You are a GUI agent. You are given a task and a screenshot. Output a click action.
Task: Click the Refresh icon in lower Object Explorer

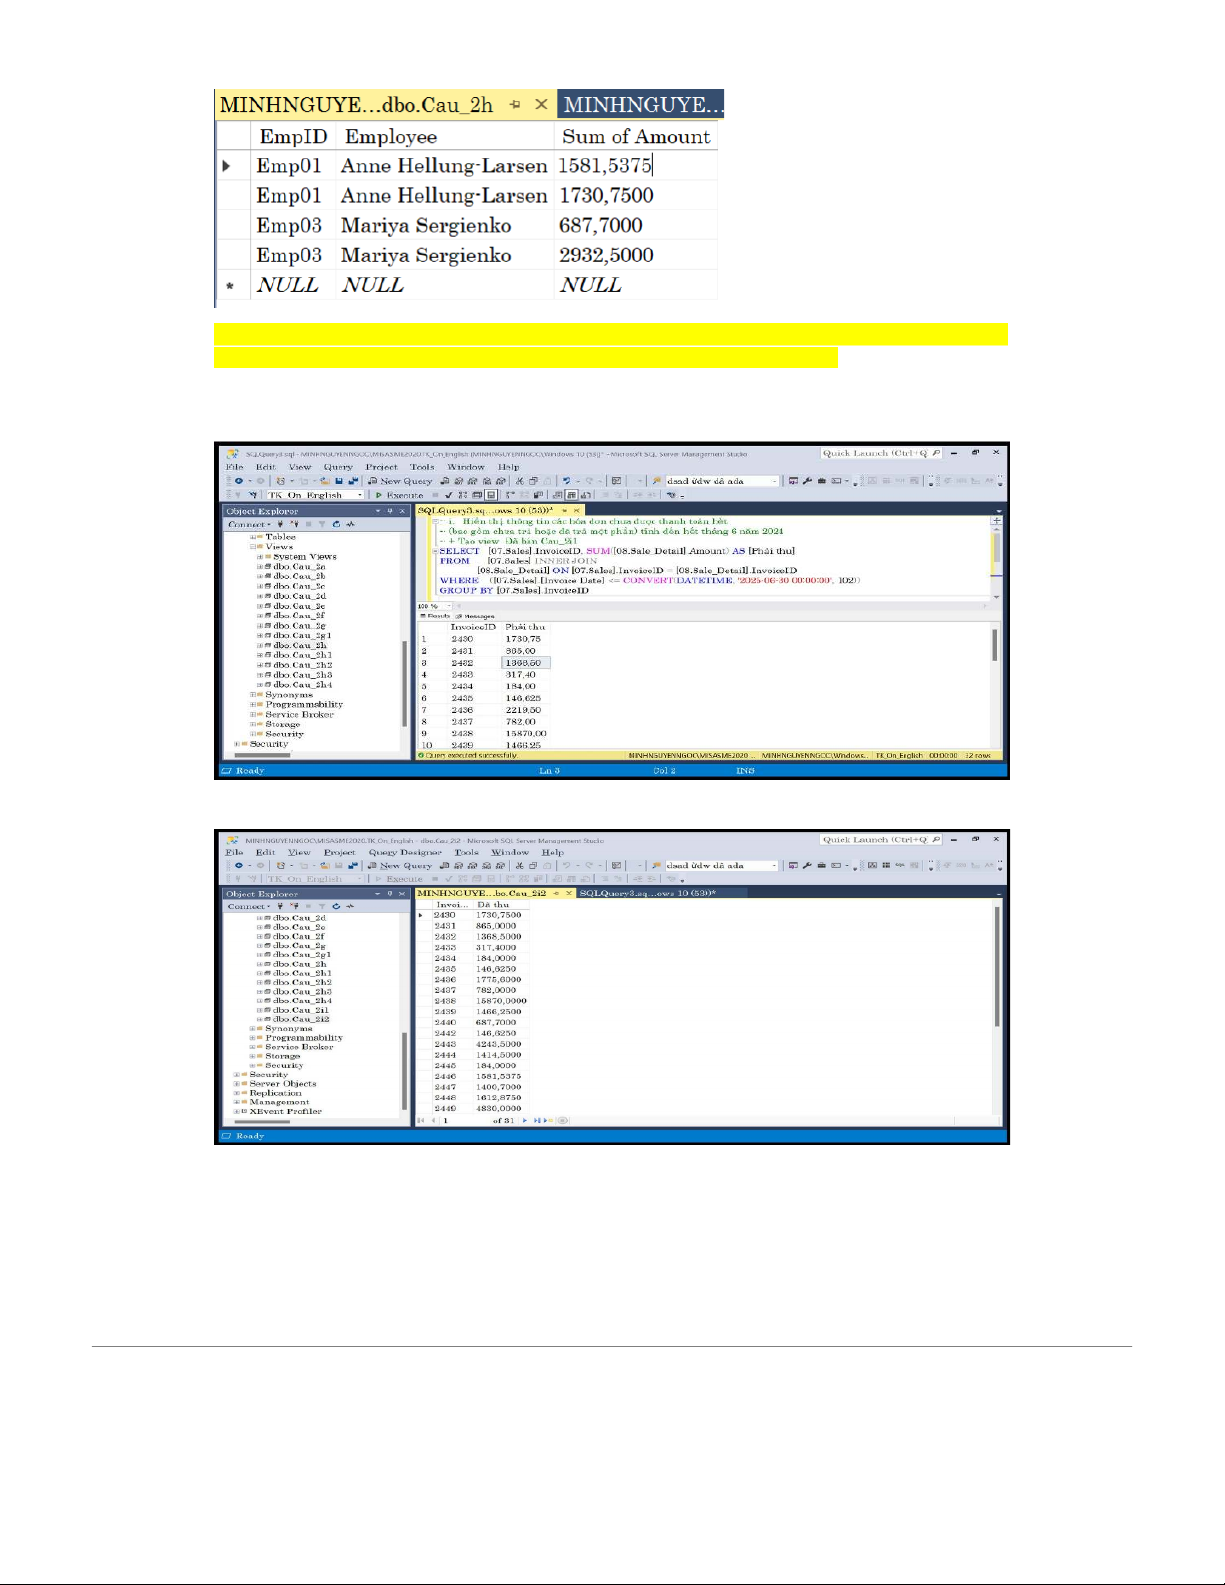336,906
